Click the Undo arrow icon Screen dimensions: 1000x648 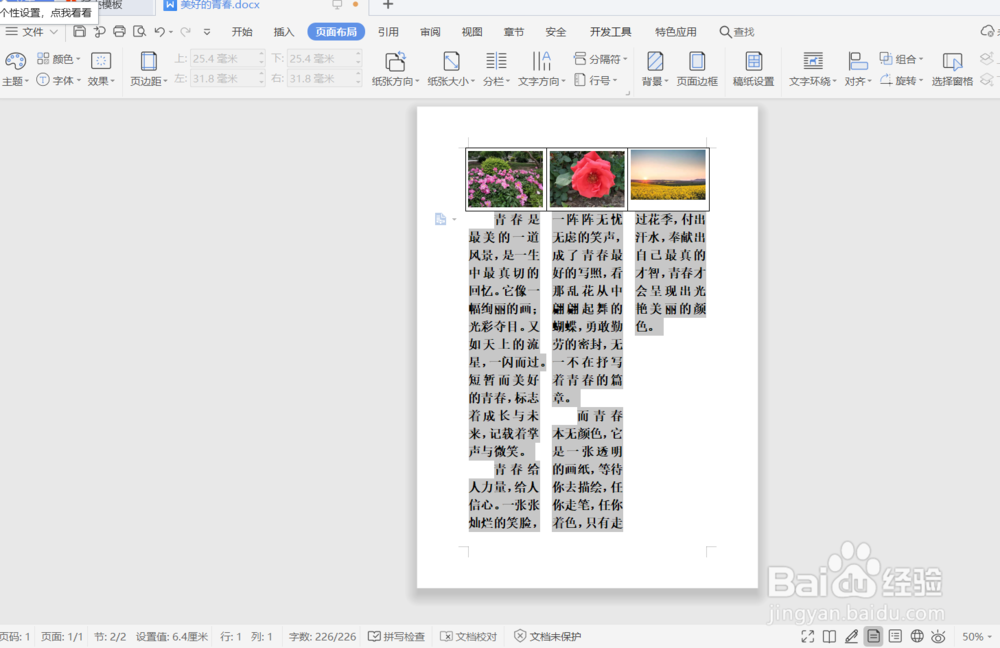click(x=159, y=31)
